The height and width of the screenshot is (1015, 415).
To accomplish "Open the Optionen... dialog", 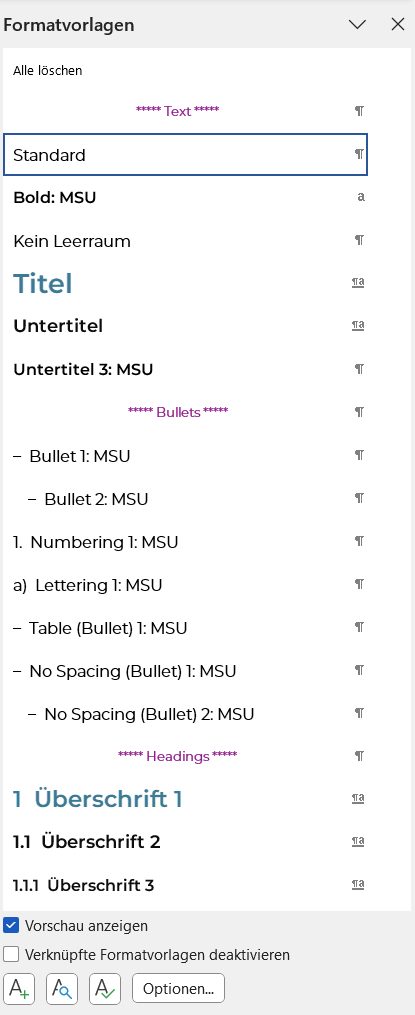I will coord(178,988).
